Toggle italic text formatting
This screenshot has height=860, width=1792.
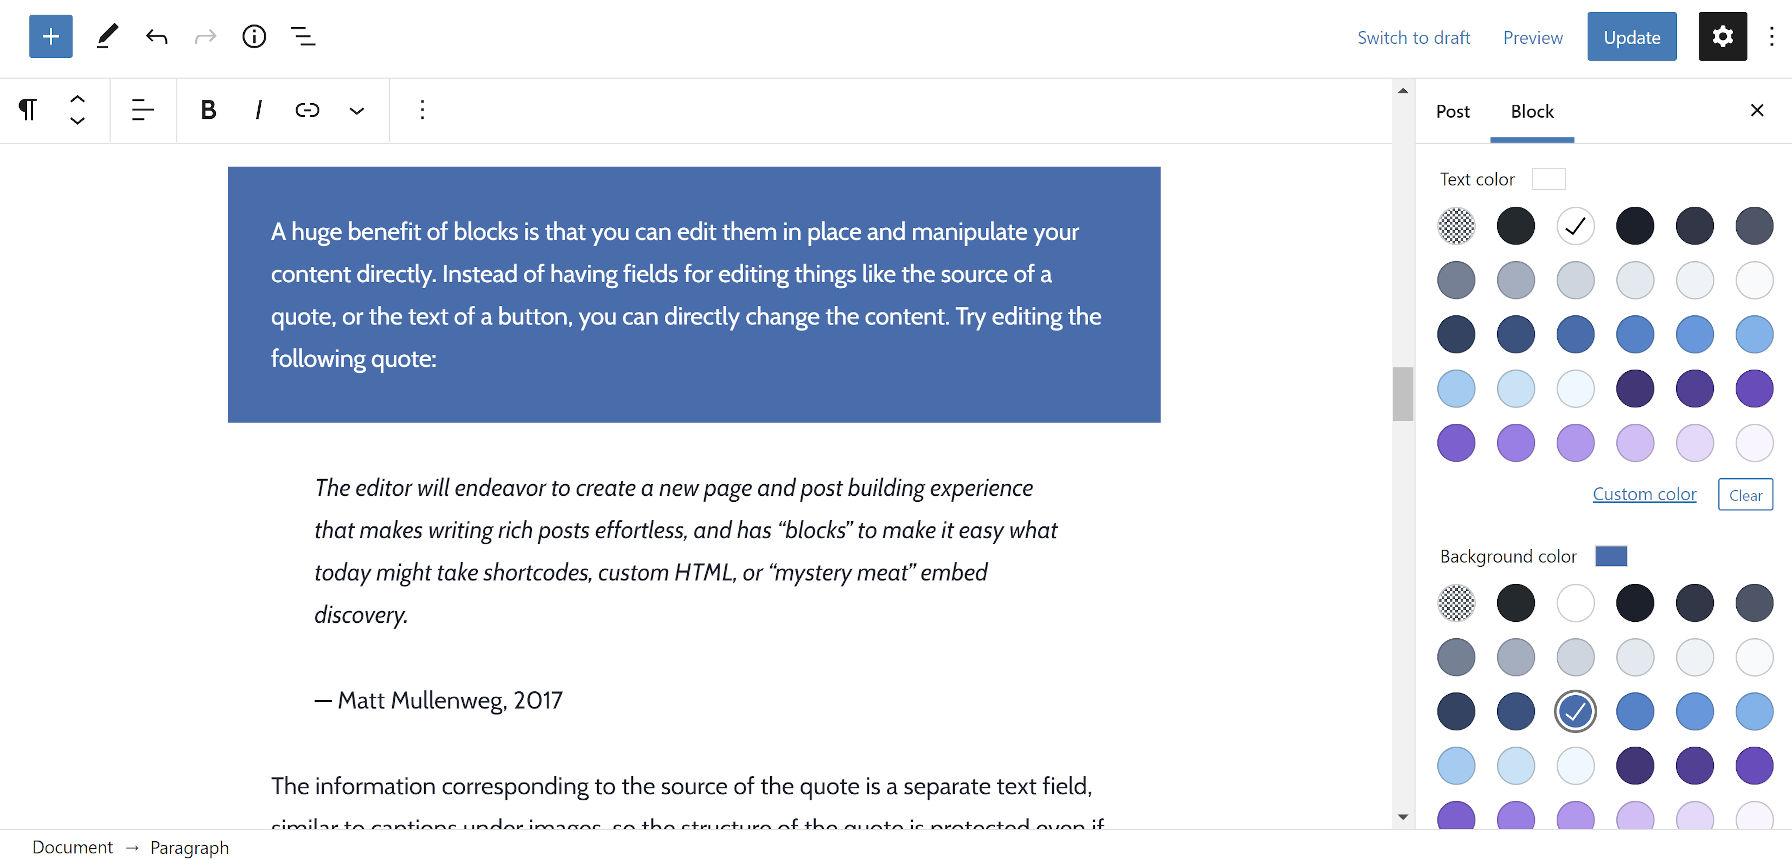258,110
